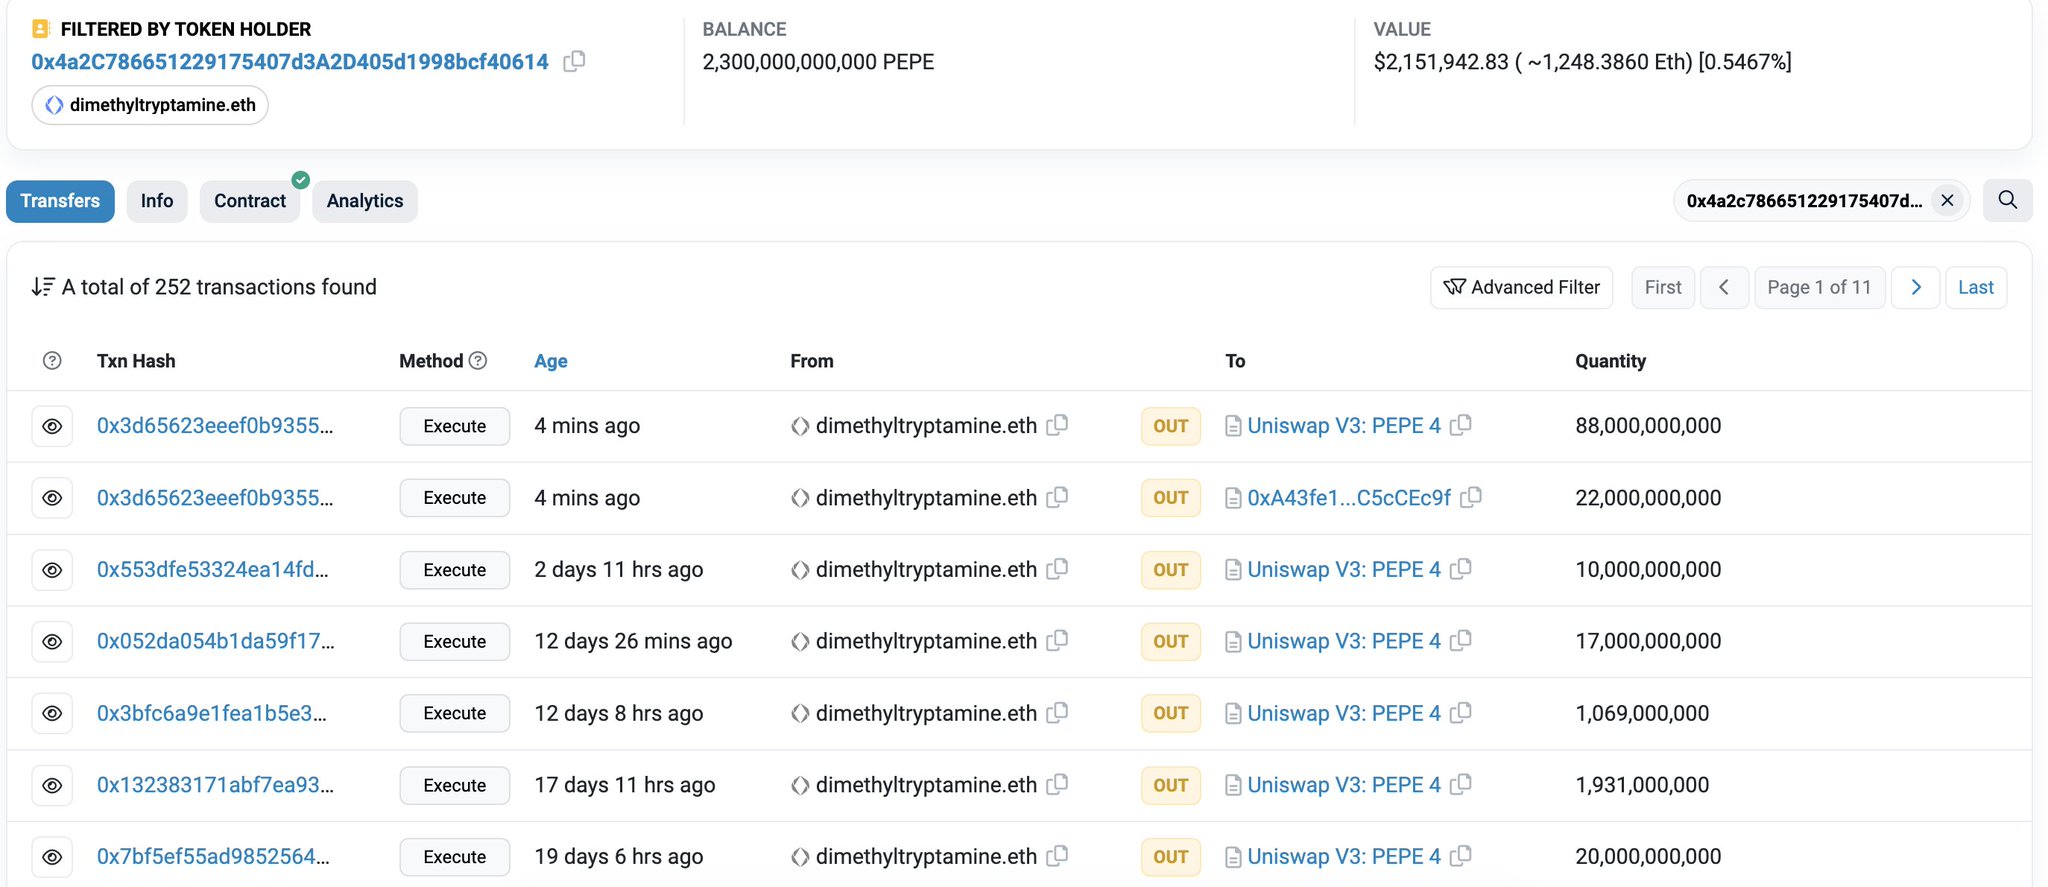
Task: Open txn hash 0x553dfe53324ea14fd
Action: (212, 570)
